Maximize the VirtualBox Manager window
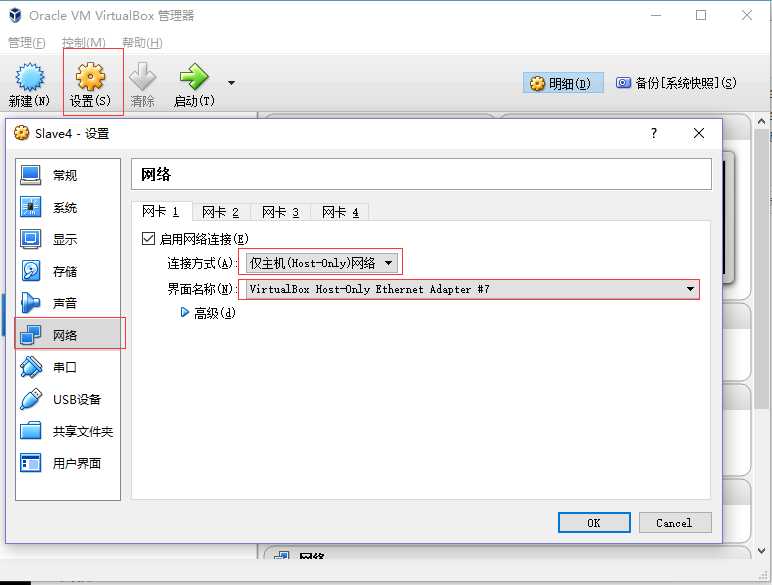The width and height of the screenshot is (772, 585). pos(701,15)
